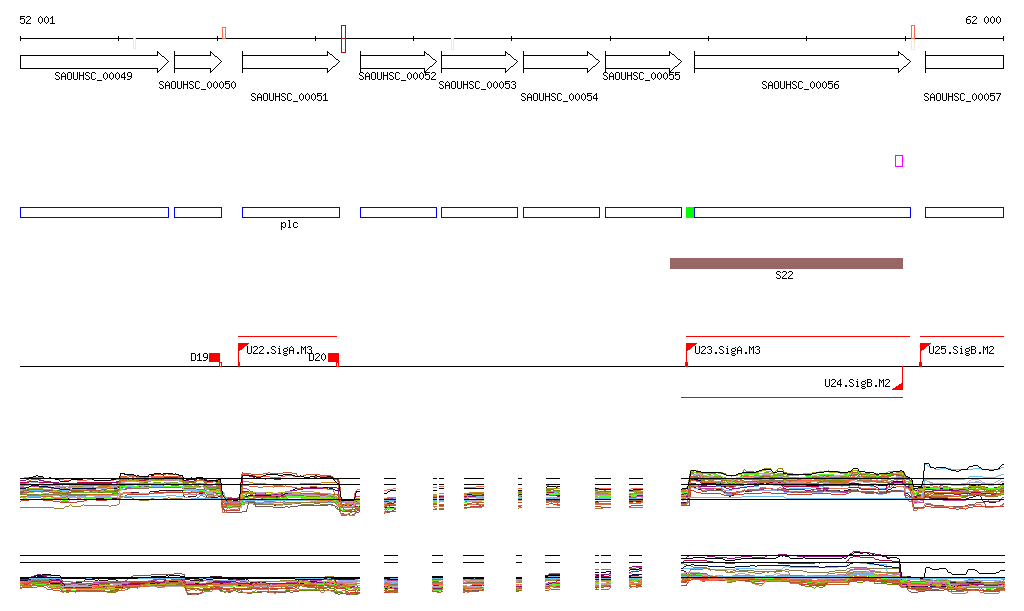
Task: Click the SAOUHSC_00056 label text
Action: click(800, 86)
